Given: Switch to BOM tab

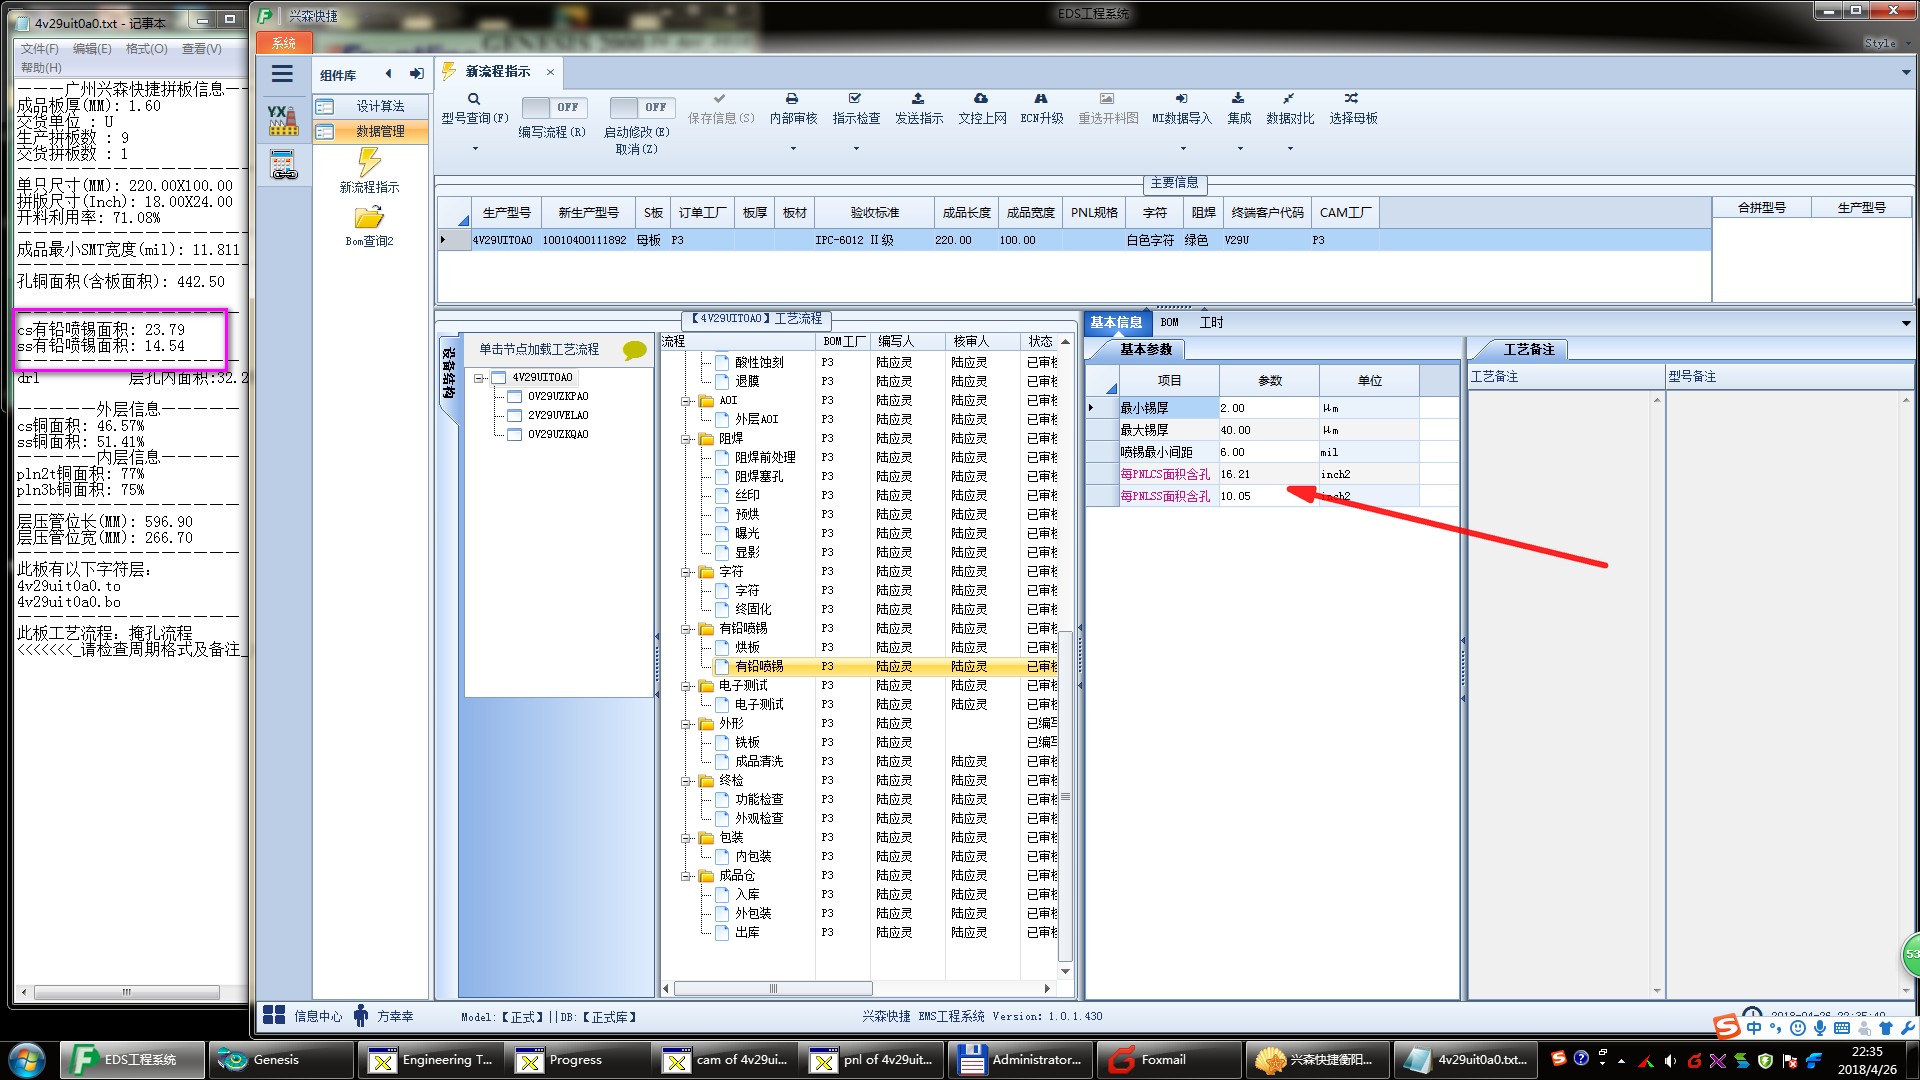Looking at the screenshot, I should 1169,322.
